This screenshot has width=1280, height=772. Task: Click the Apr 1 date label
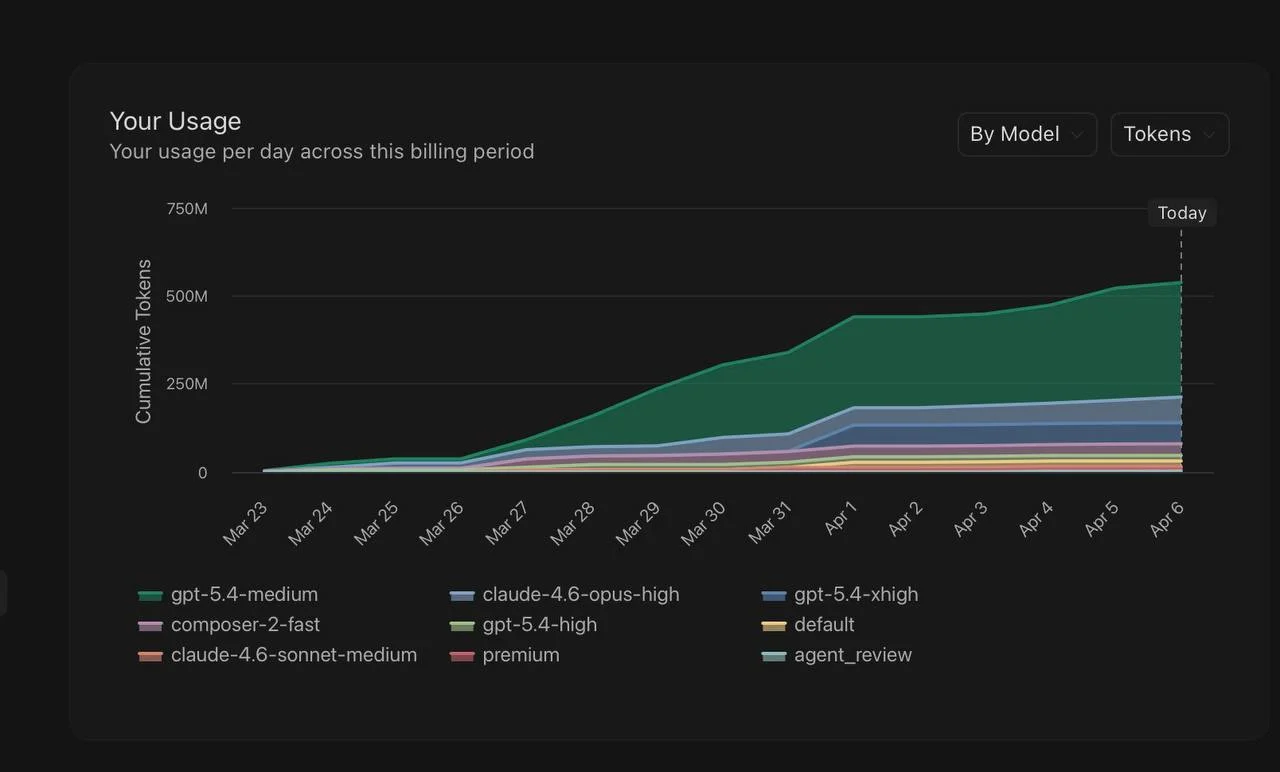click(x=841, y=518)
